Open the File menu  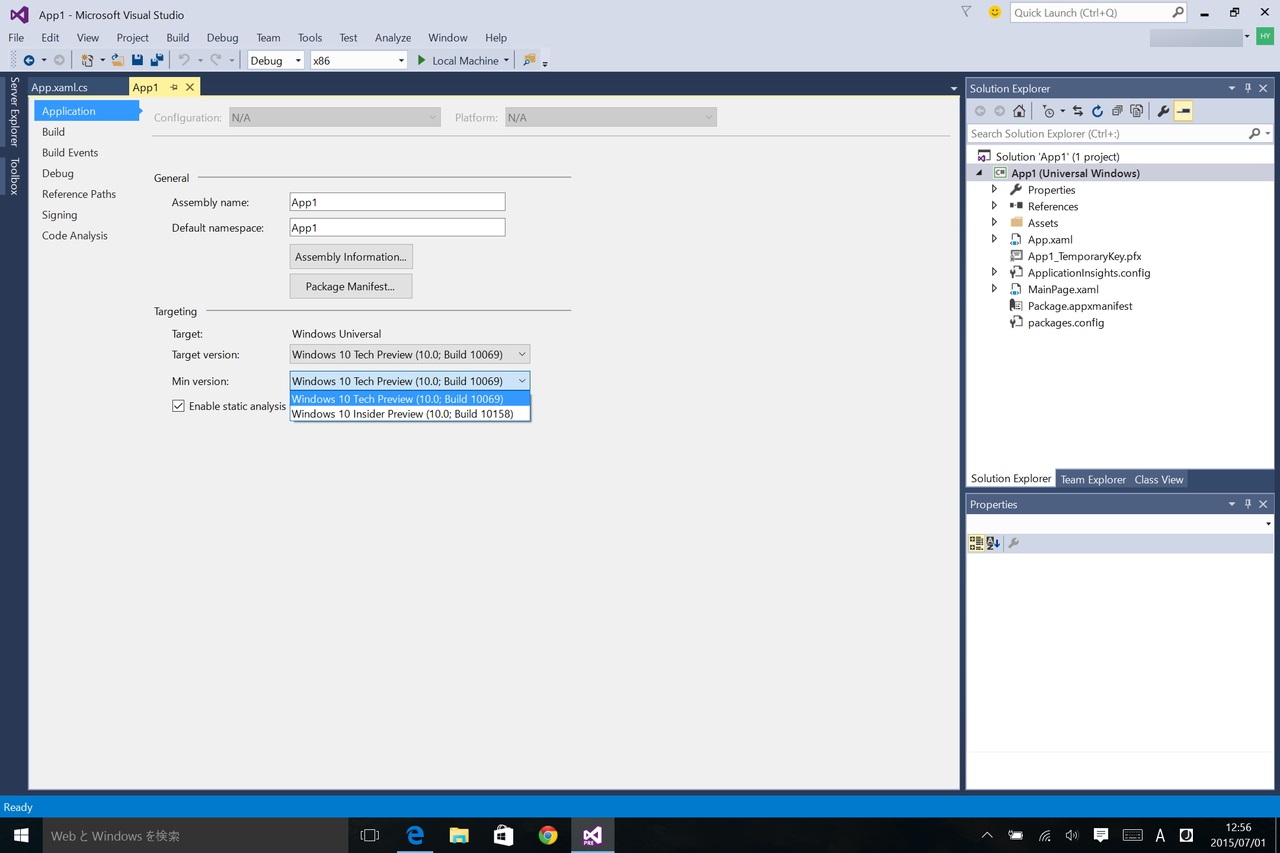[x=16, y=38]
